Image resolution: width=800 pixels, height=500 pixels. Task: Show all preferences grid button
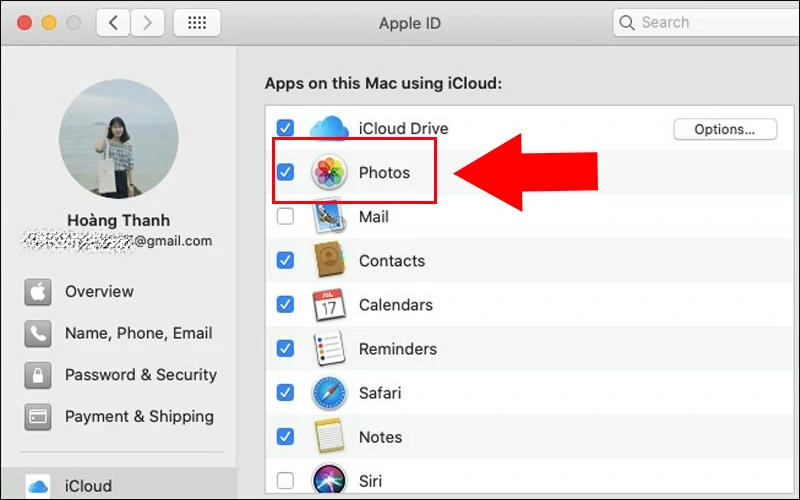197,22
